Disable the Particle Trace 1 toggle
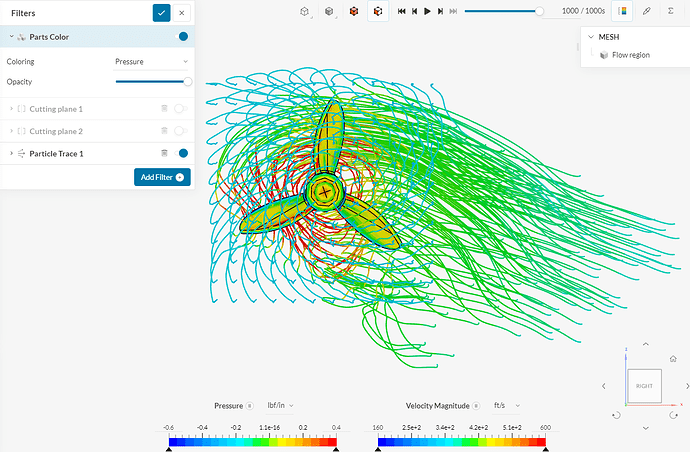 point(182,153)
